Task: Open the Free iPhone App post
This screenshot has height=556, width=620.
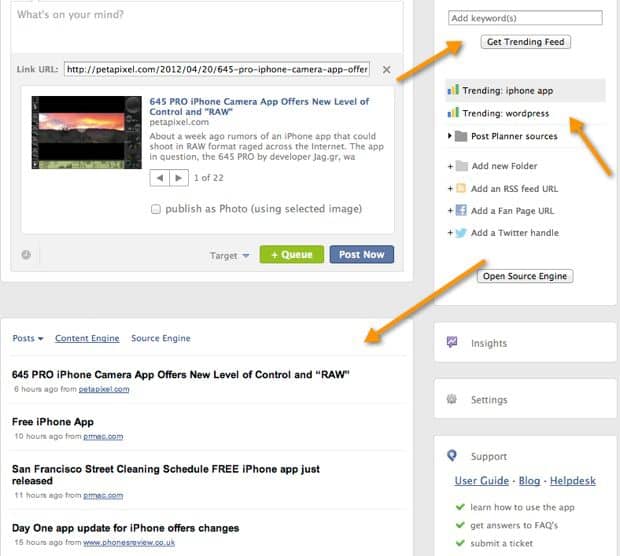Action: (53, 422)
